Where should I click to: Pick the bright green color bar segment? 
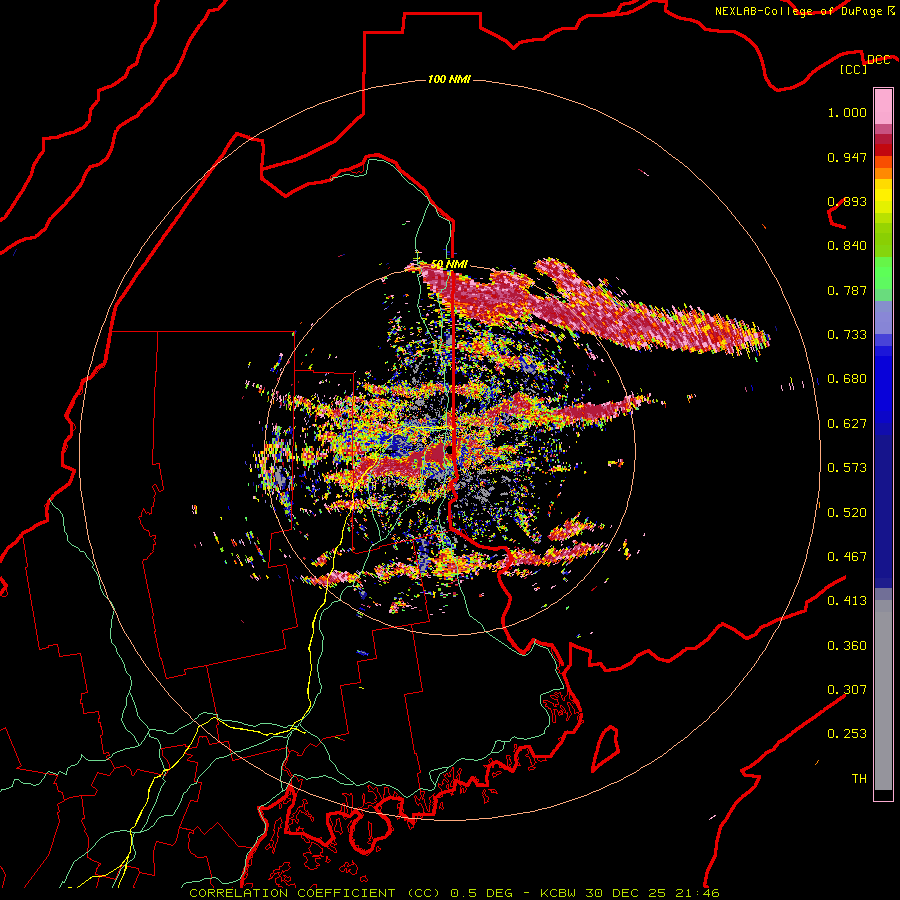point(883,273)
